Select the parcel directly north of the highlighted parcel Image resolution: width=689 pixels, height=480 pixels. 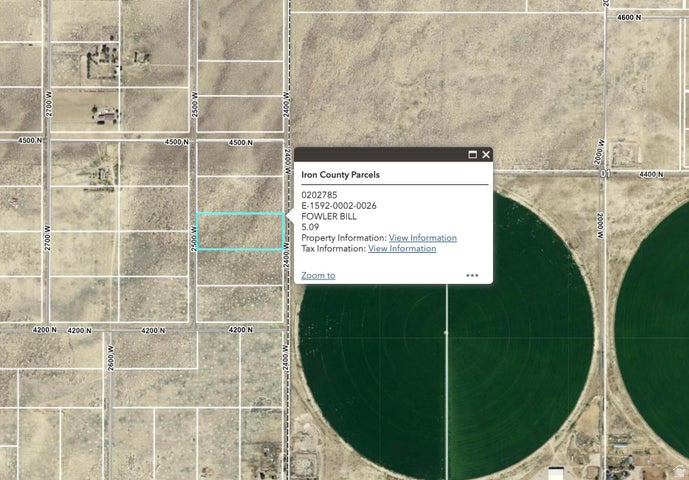click(240, 194)
